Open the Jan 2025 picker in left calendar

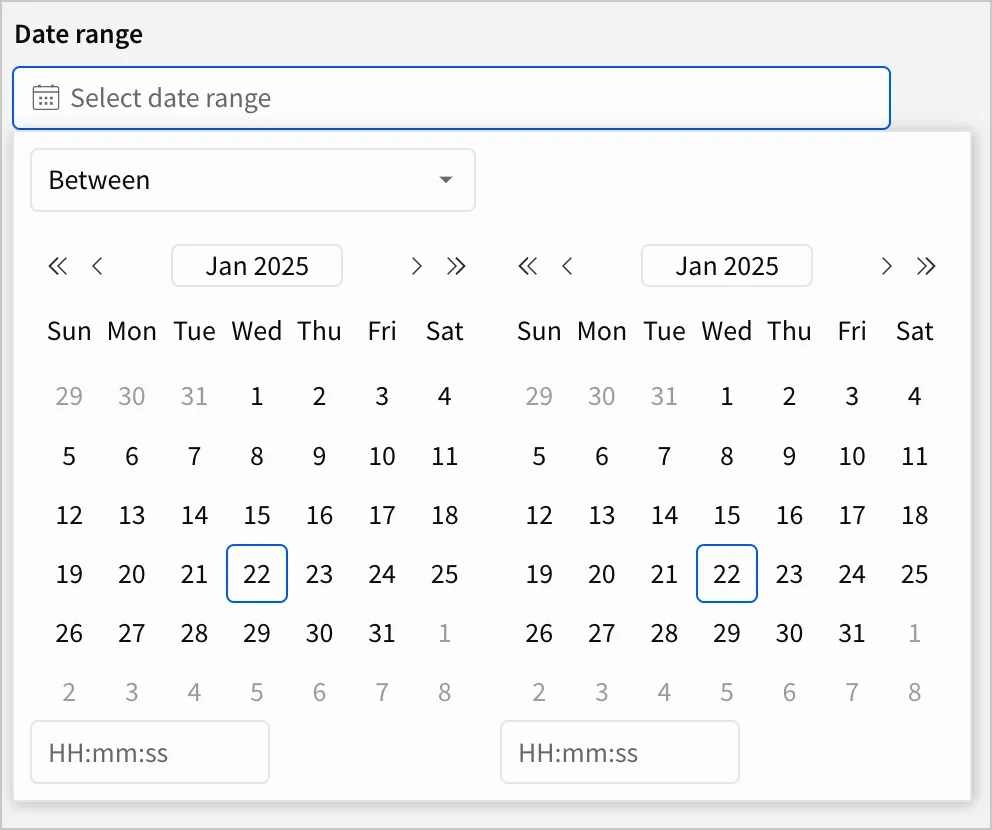click(257, 266)
